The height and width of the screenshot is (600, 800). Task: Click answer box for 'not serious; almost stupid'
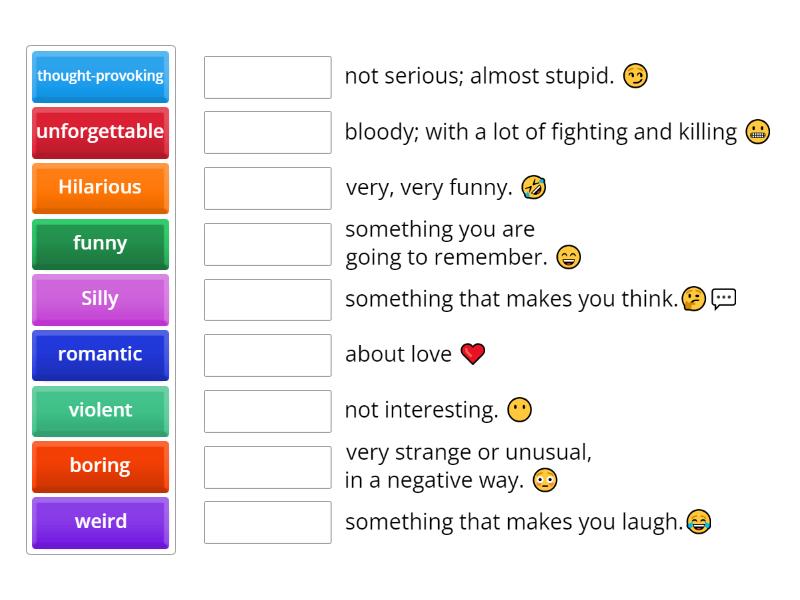267,77
